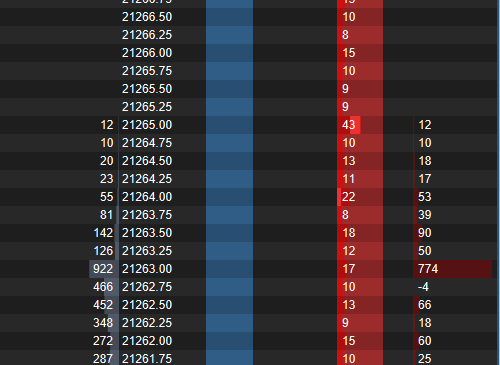The image size is (500, 365).
Task: Select price 21263.75
Action: coord(147,215)
